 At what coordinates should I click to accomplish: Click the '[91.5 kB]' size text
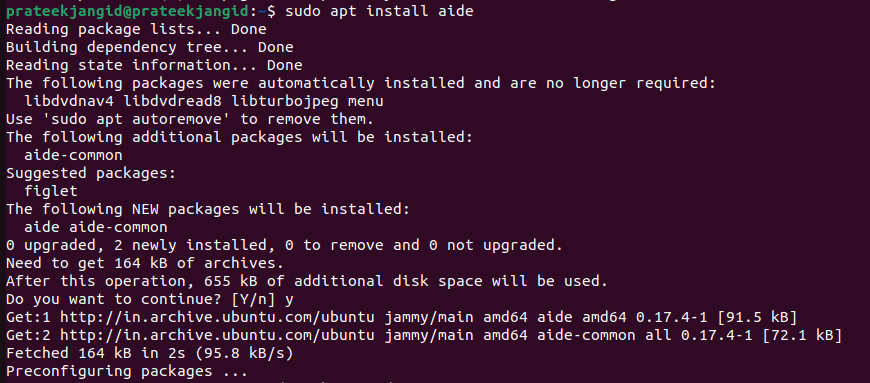pyautogui.click(x=756, y=318)
